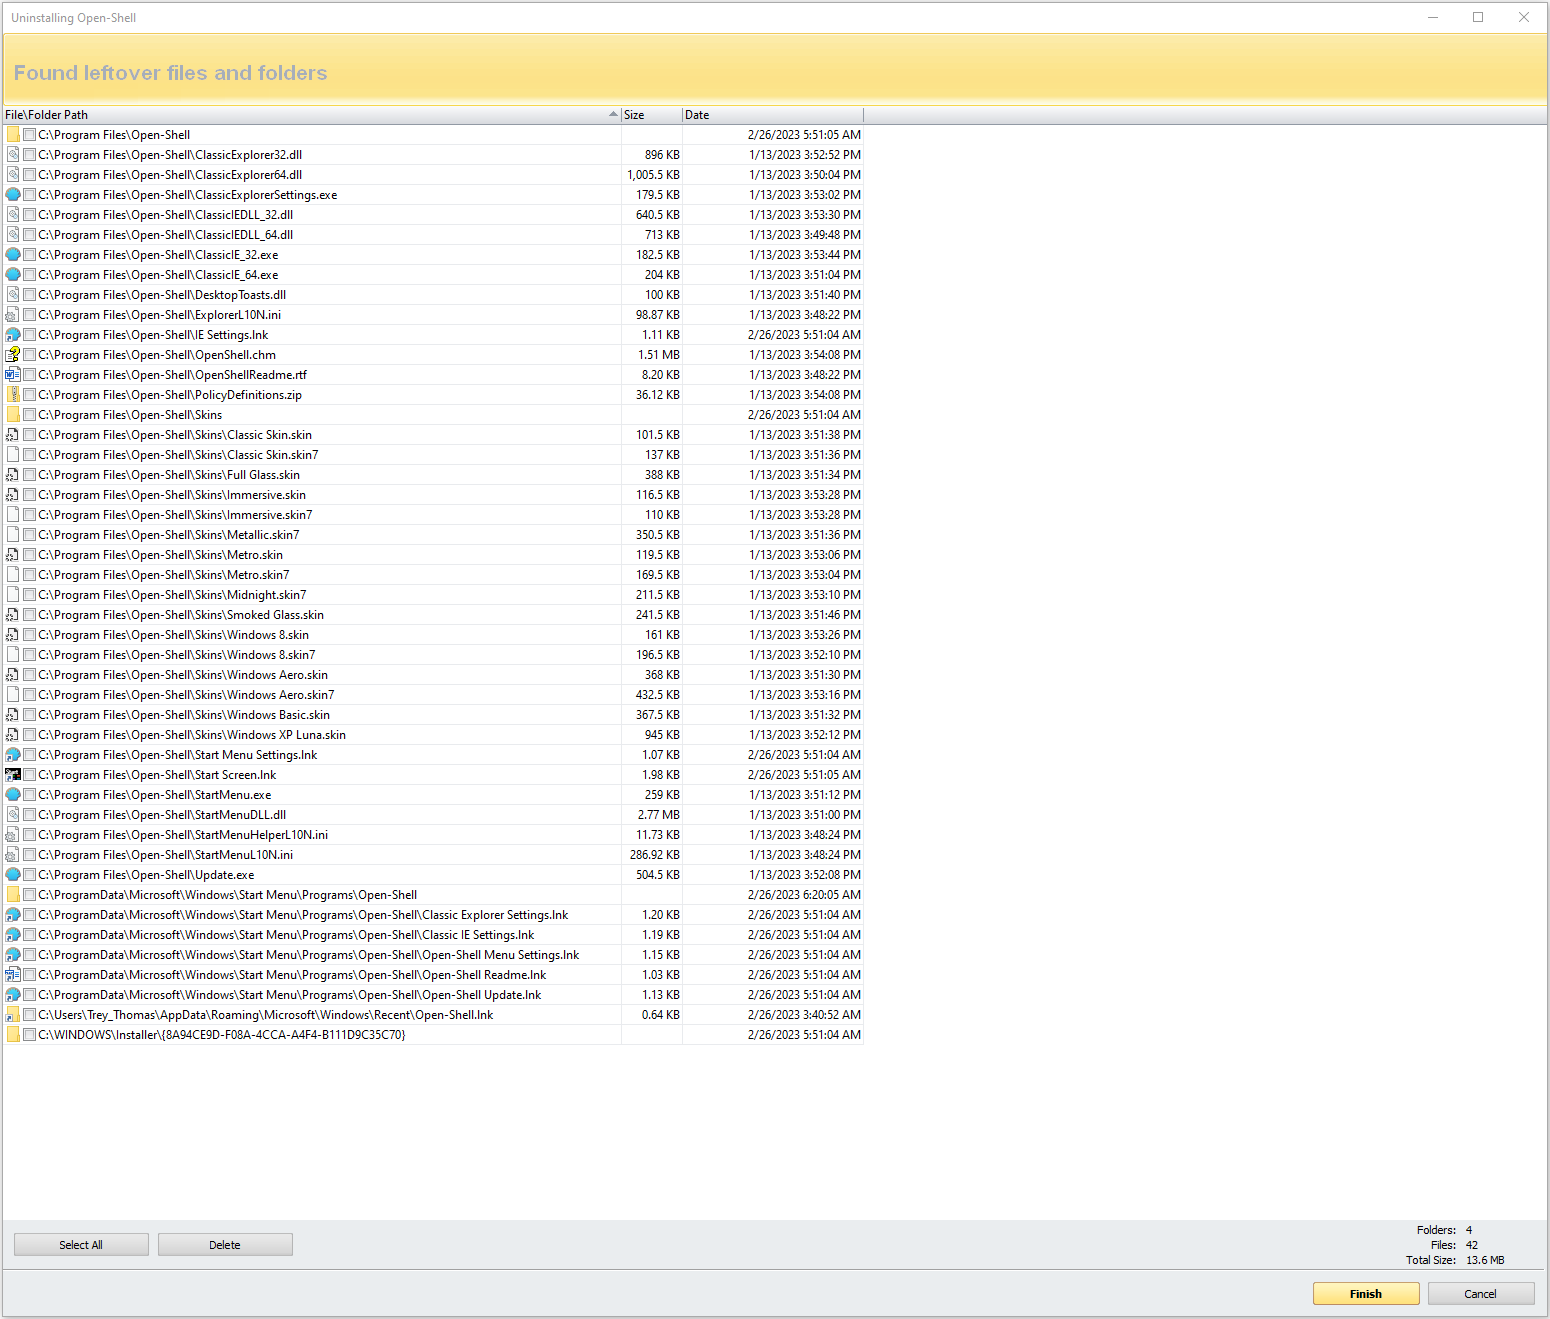
Task: Click the folder icon for C:\Program Files\Open-Shell
Action: point(13,135)
